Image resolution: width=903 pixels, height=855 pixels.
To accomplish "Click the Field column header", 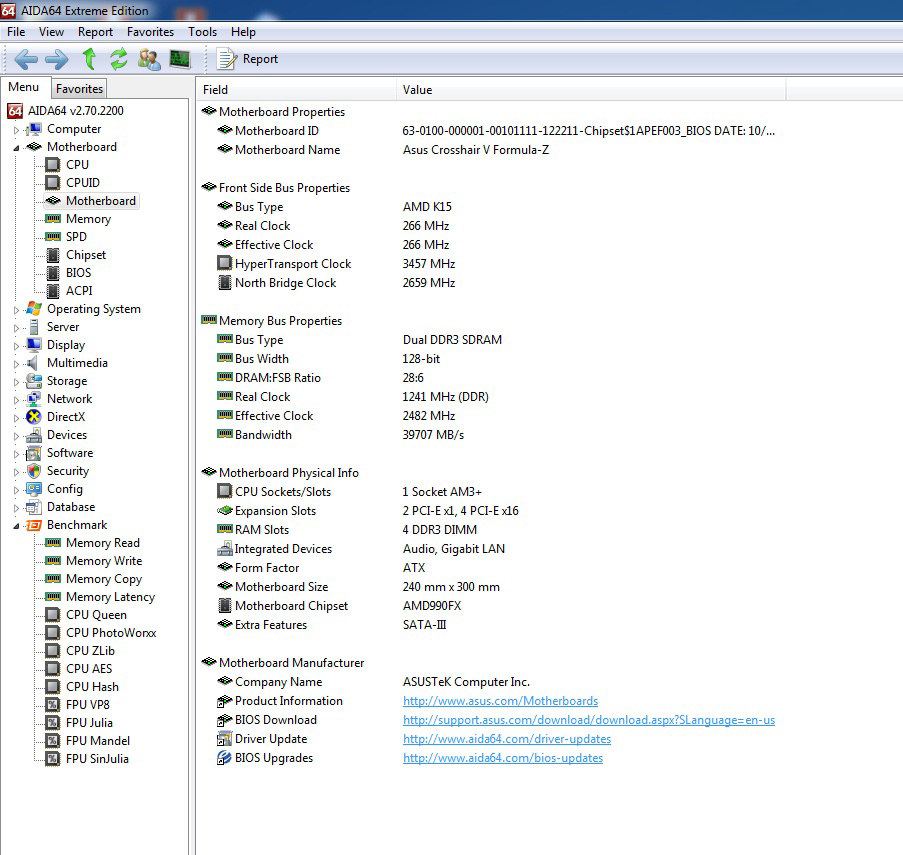I will 297,90.
